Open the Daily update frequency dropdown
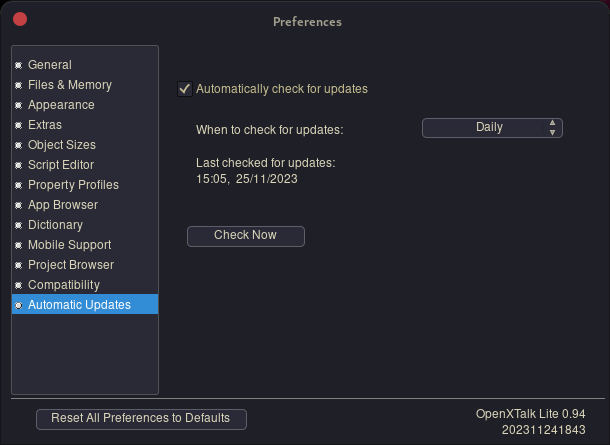The height and width of the screenshot is (445, 610). (x=492, y=128)
